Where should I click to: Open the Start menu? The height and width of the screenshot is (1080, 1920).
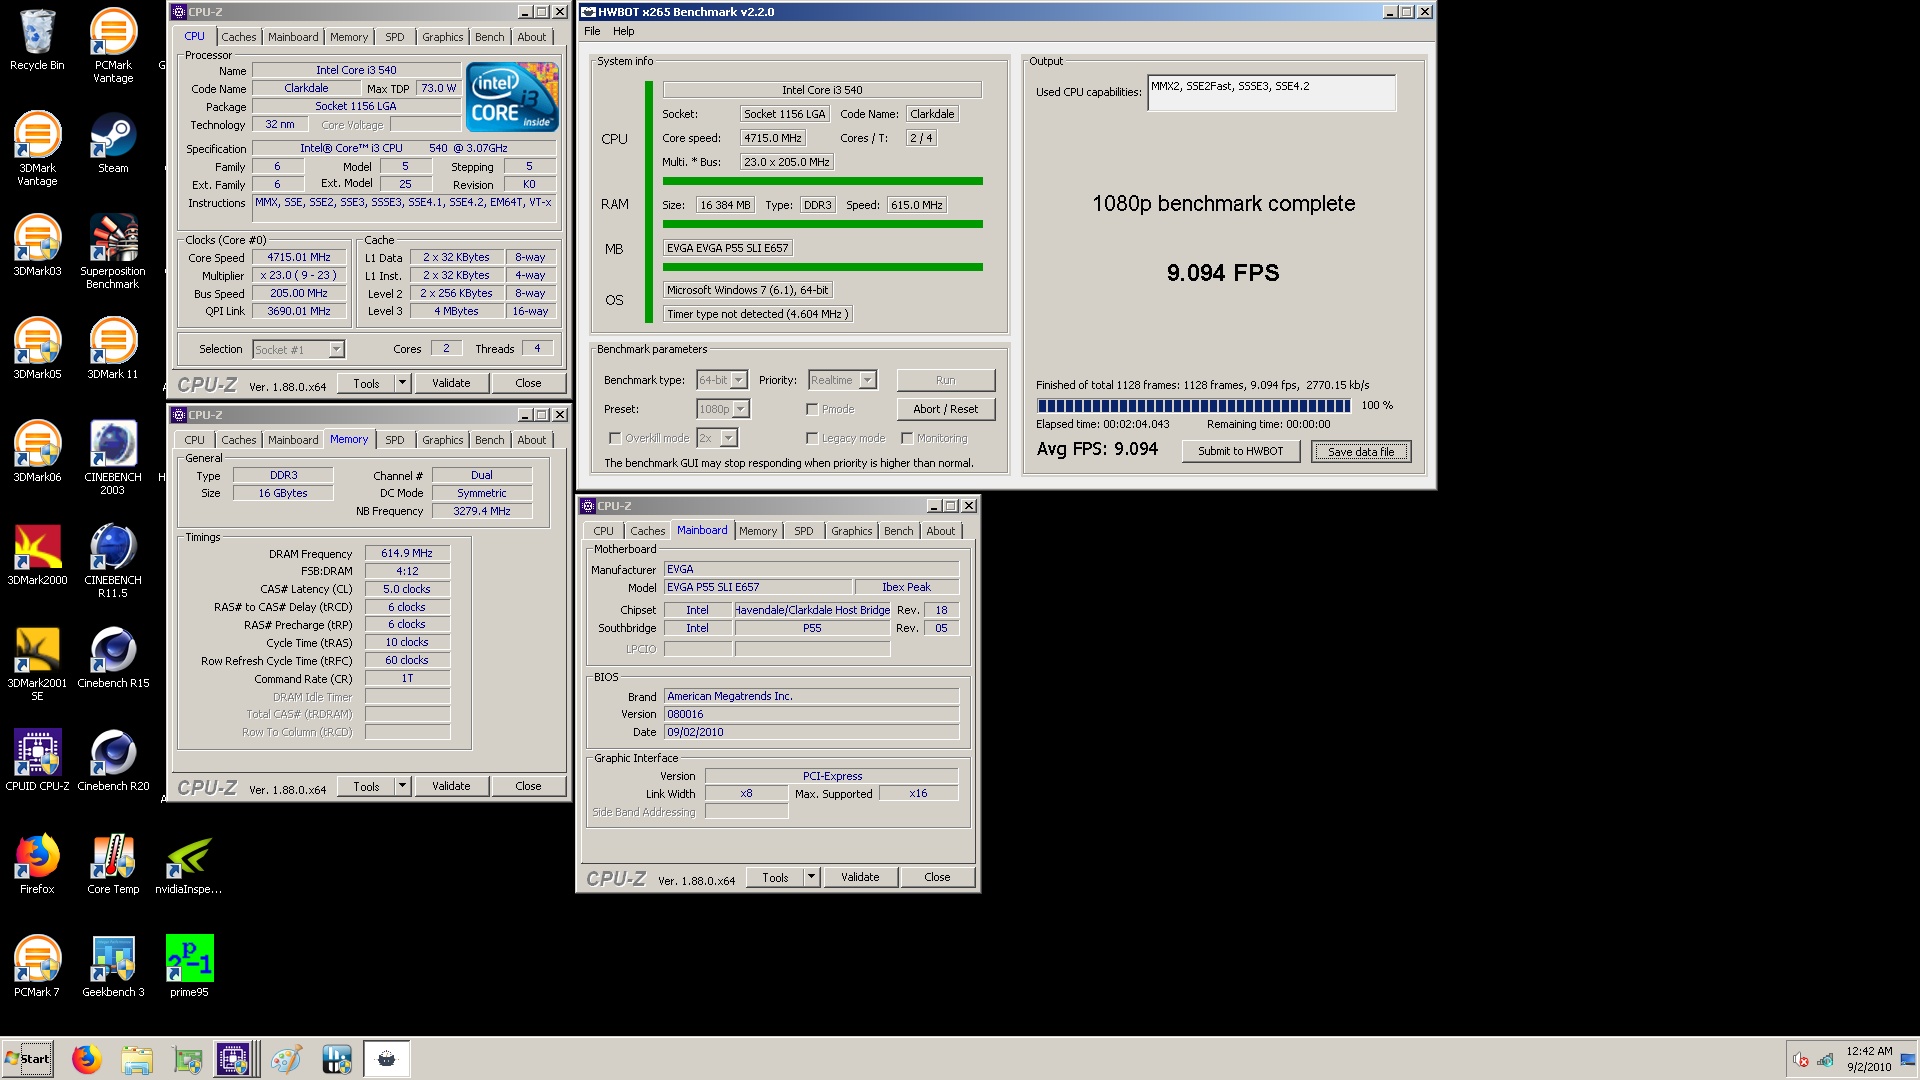click(28, 1059)
